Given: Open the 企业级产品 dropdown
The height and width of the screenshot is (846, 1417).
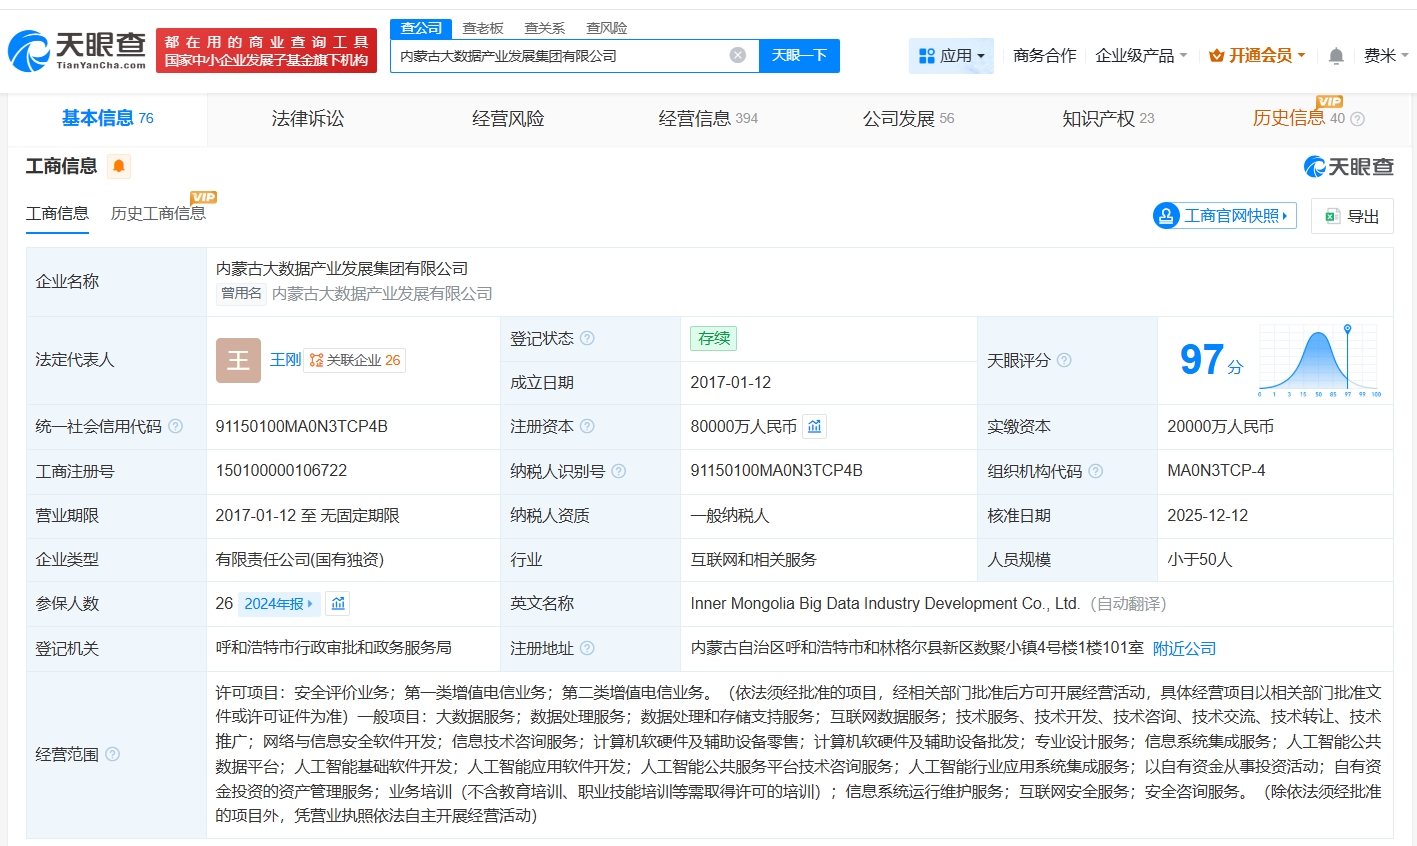Looking at the screenshot, I should pos(1140,56).
